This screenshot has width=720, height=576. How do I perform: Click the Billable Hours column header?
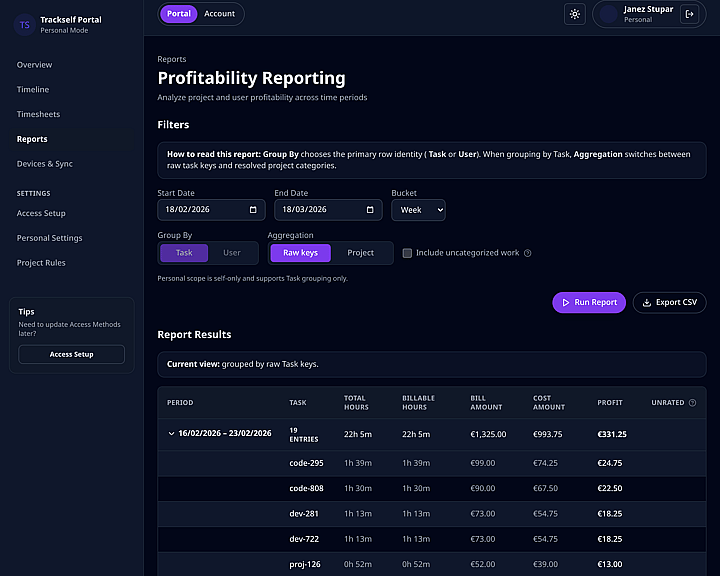[418, 403]
